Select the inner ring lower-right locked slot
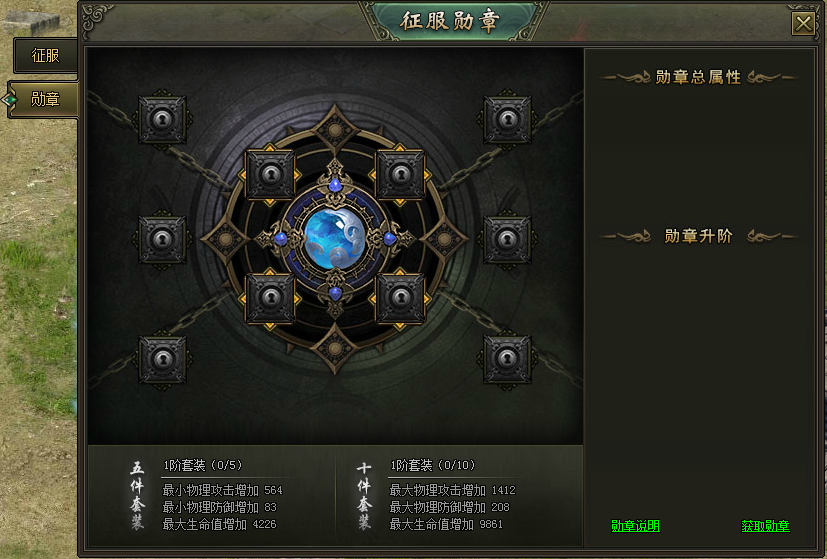Screen dimensions: 827x559 (400, 298)
